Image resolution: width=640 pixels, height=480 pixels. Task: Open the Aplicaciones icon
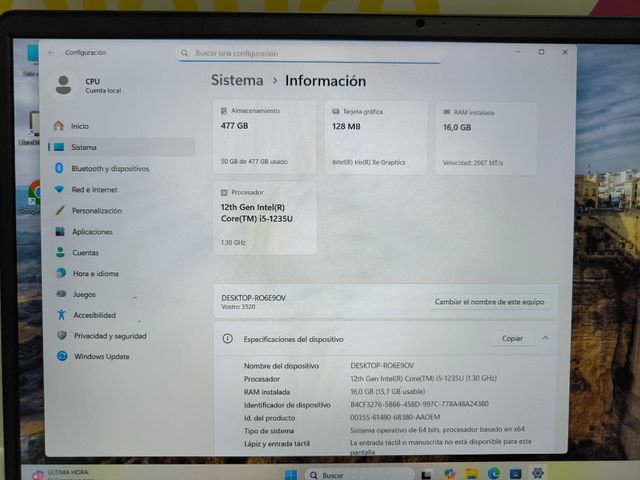60,231
